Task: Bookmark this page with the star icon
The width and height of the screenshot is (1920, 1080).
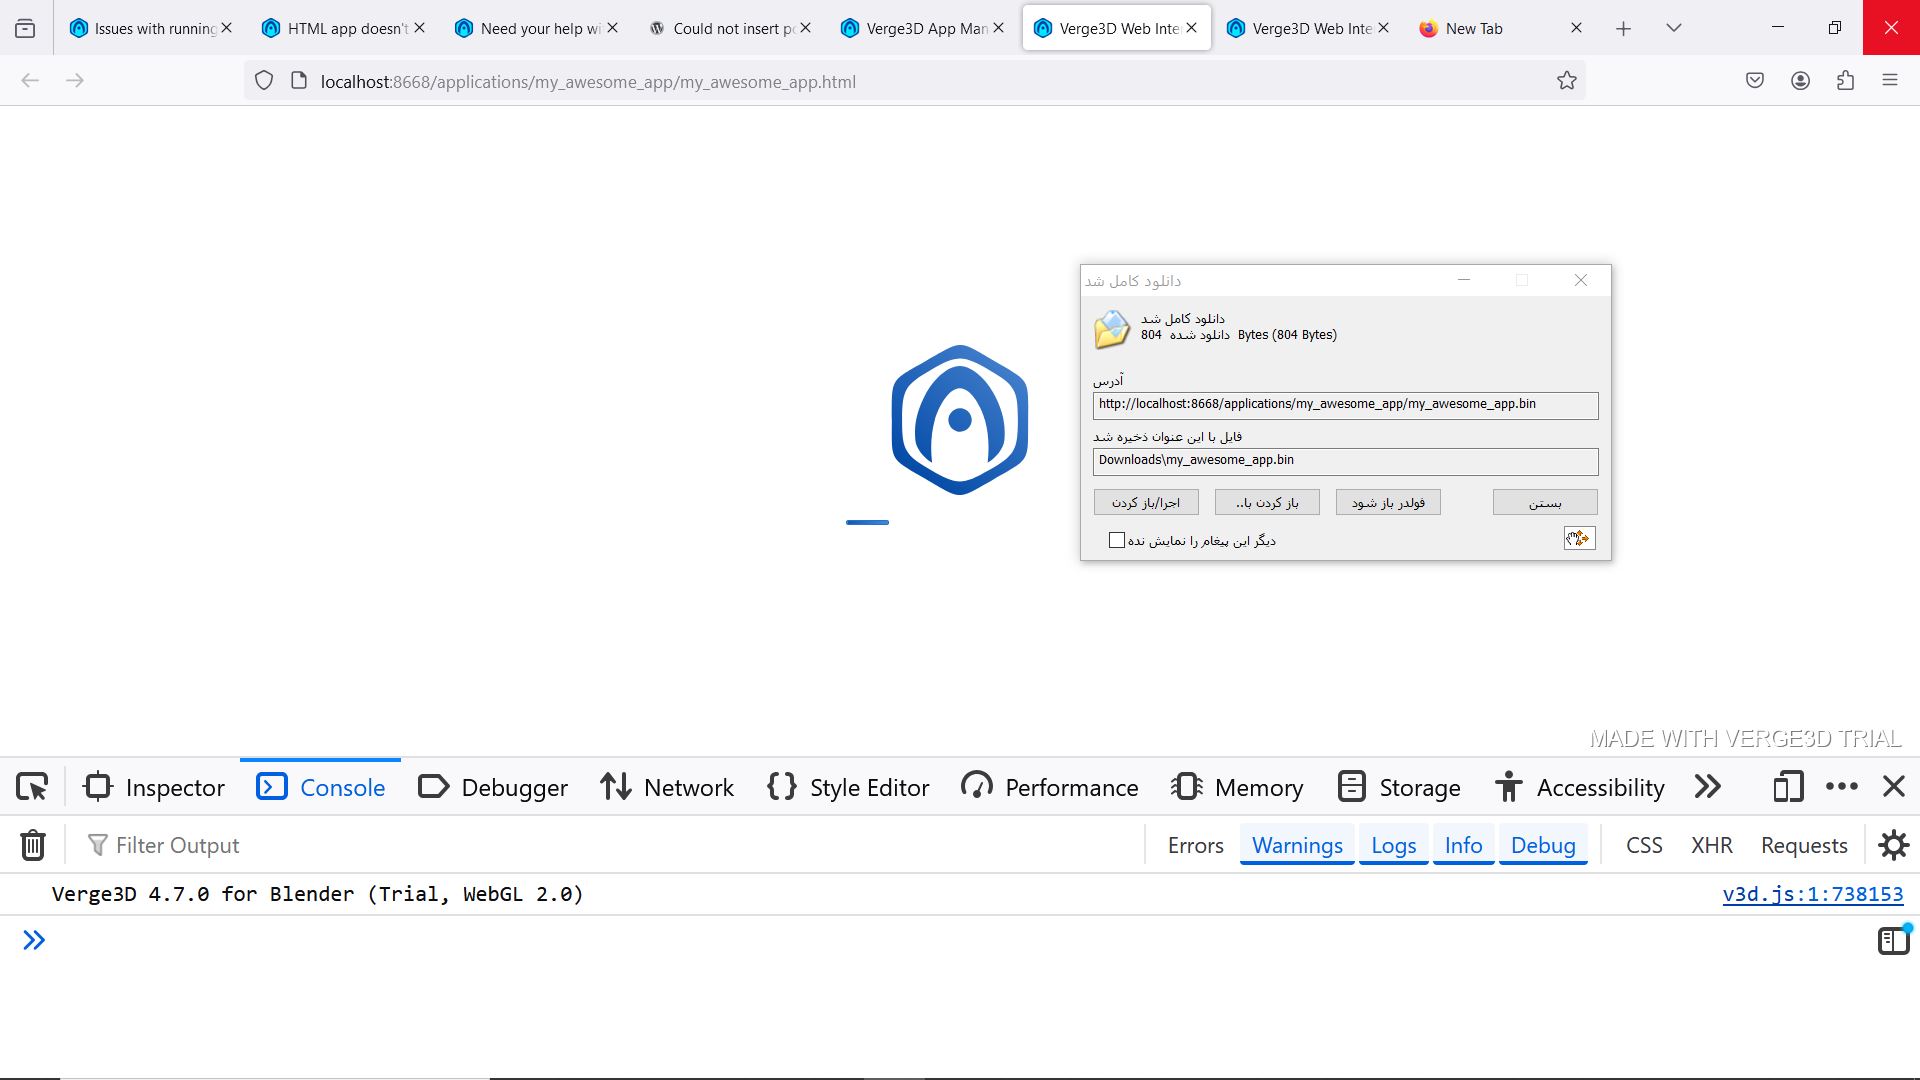Action: point(1566,81)
